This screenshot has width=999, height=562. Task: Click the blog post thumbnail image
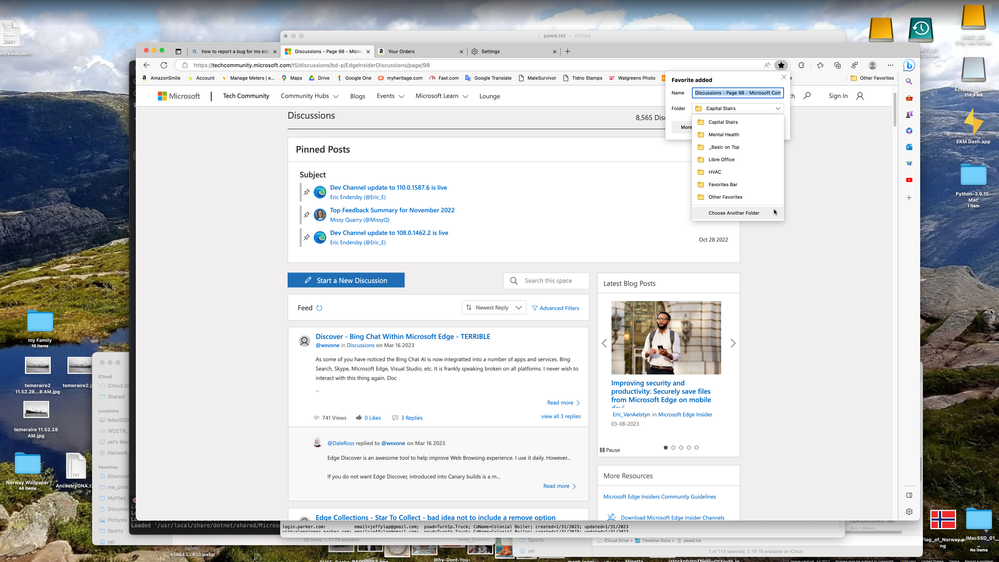[666, 338]
